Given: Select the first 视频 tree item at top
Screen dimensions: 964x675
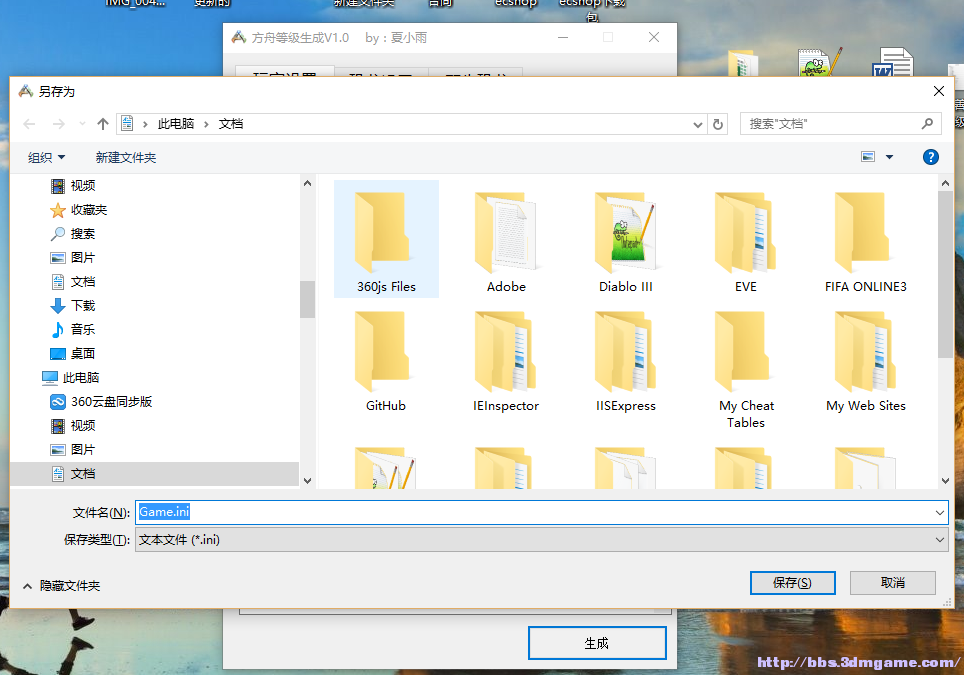Looking at the screenshot, I should click(73, 186).
